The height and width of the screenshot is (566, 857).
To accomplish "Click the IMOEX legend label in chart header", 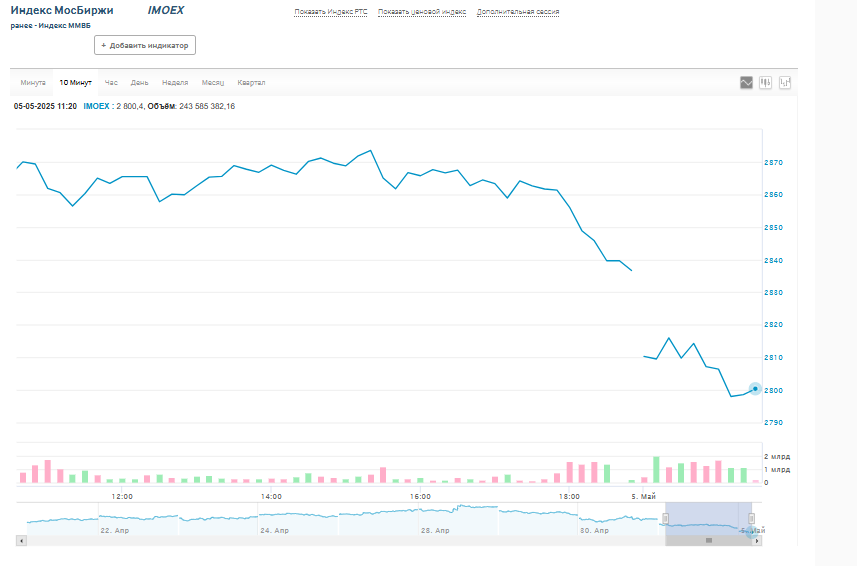I will (96, 106).
